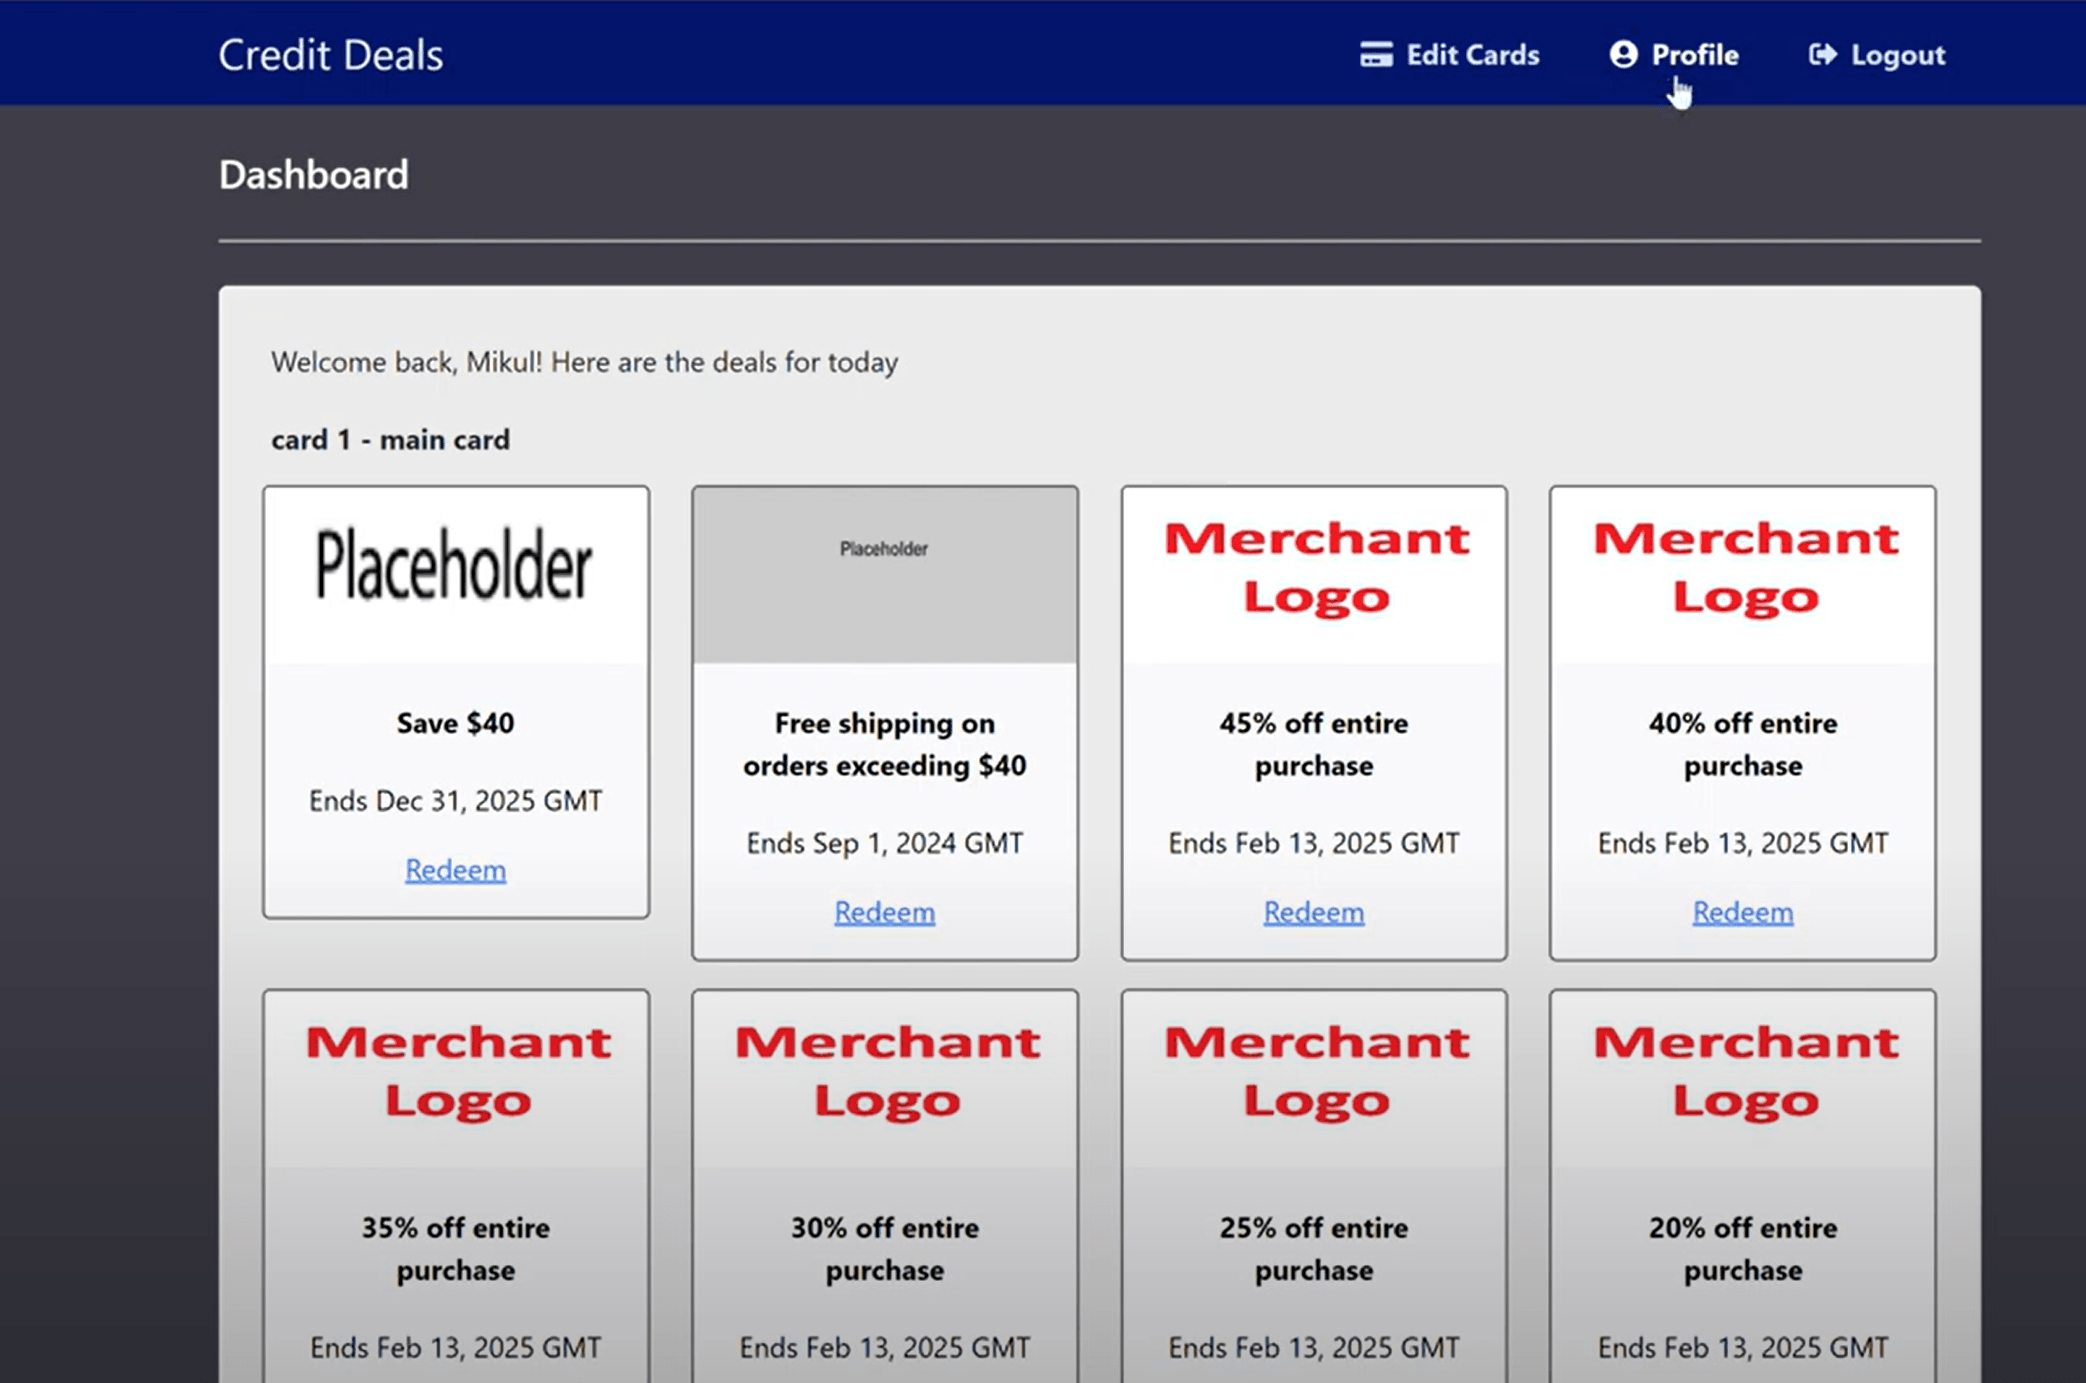2086x1383 pixels.
Task: Click Merchant Logo on 35% off card
Action: [457, 1072]
